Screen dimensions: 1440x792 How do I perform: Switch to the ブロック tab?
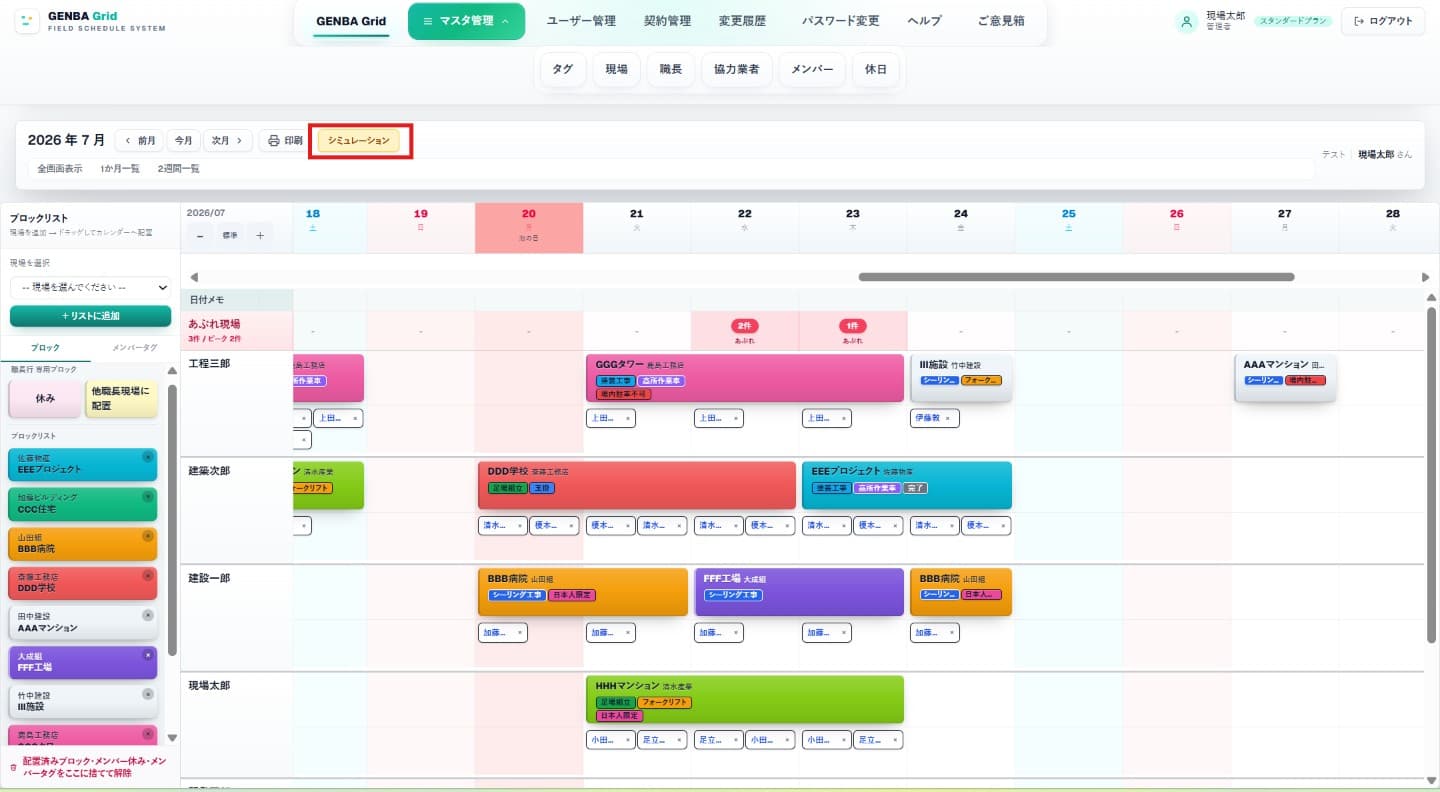coord(46,348)
